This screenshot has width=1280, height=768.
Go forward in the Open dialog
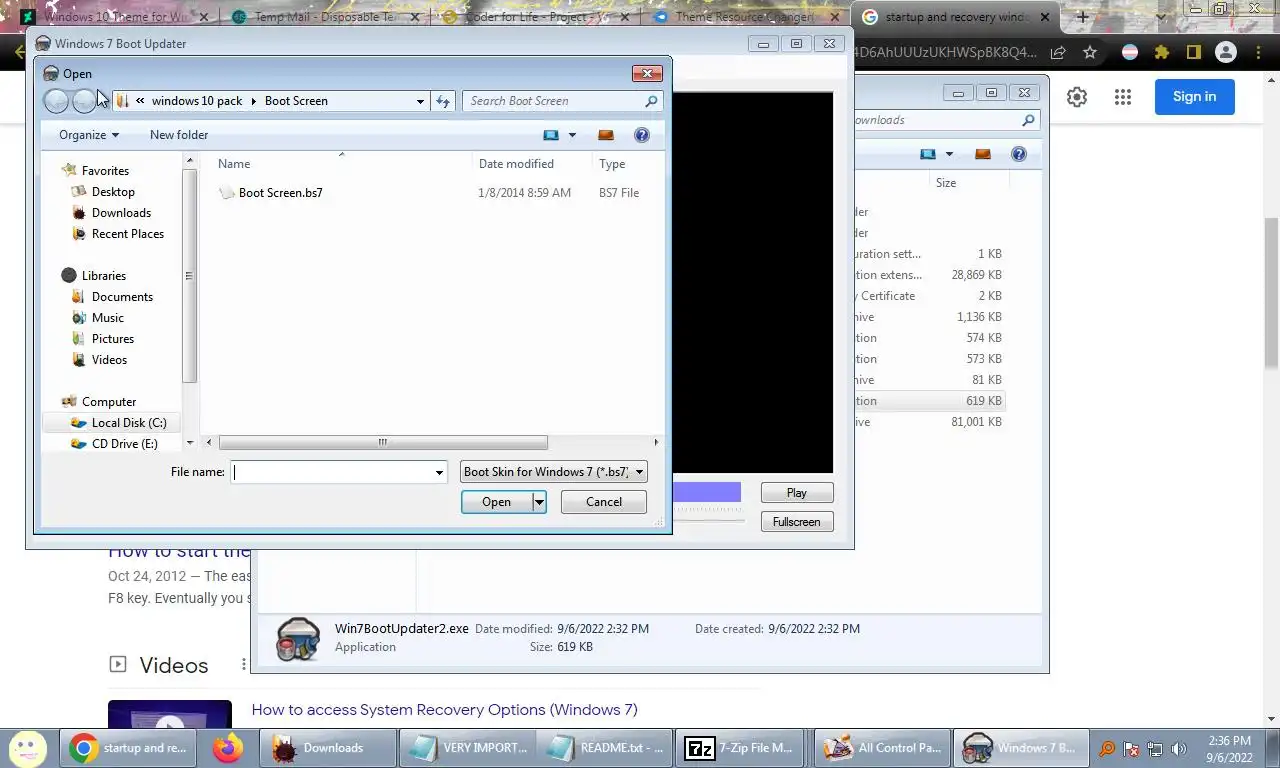tap(84, 100)
